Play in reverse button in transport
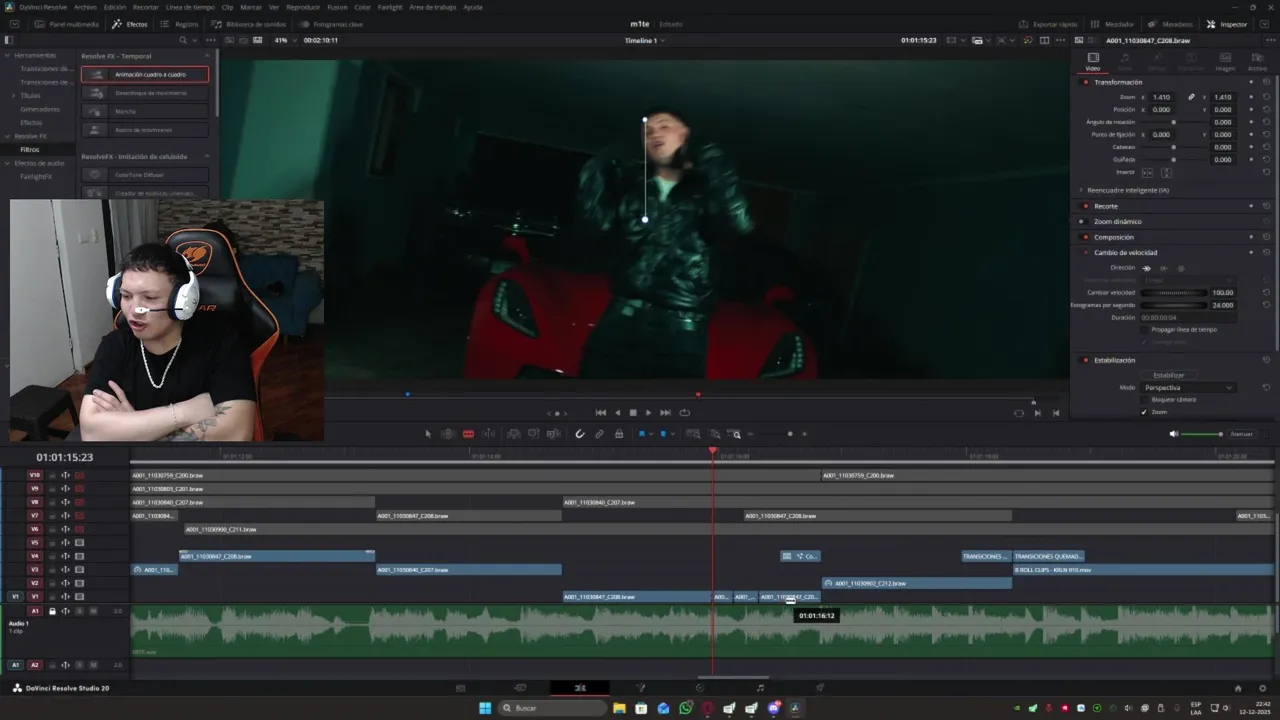 [617, 413]
